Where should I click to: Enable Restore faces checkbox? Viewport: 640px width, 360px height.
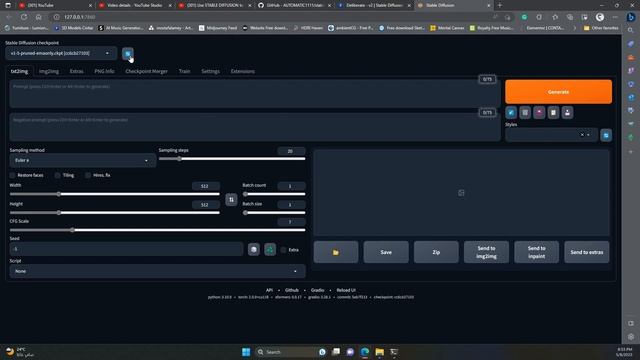tap(12, 175)
